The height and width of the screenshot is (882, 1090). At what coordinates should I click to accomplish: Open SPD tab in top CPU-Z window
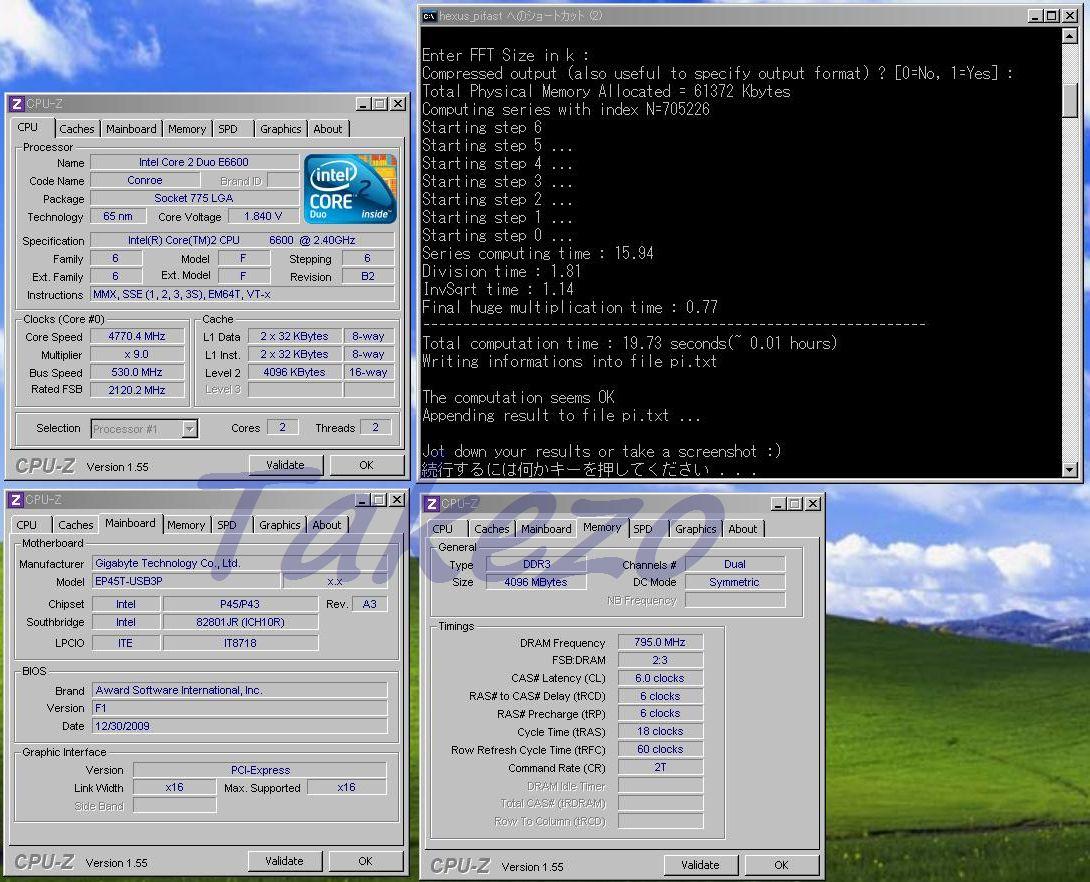pyautogui.click(x=228, y=129)
